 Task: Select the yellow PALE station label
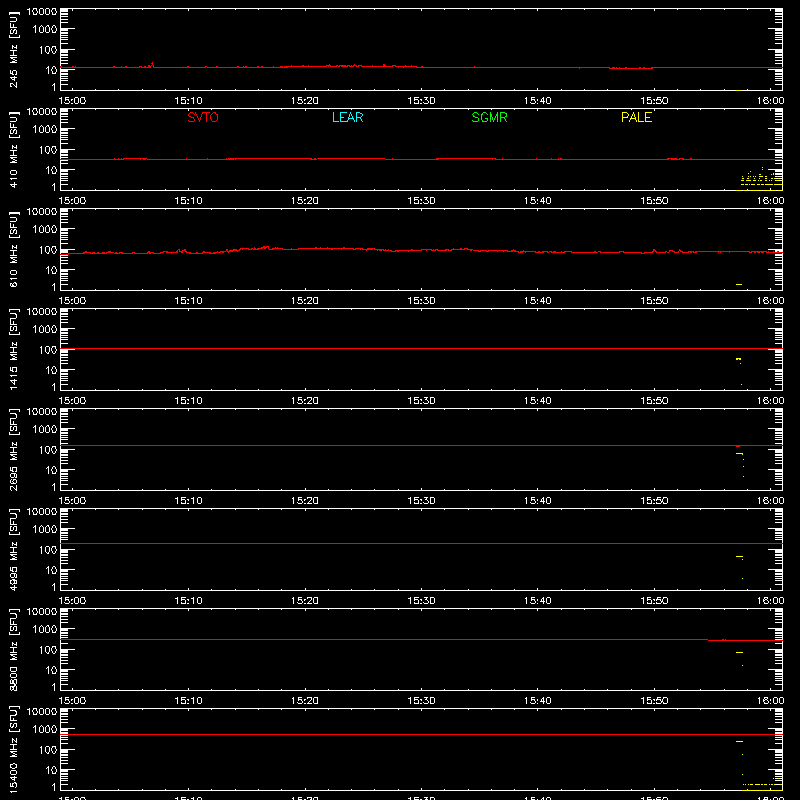(636, 117)
